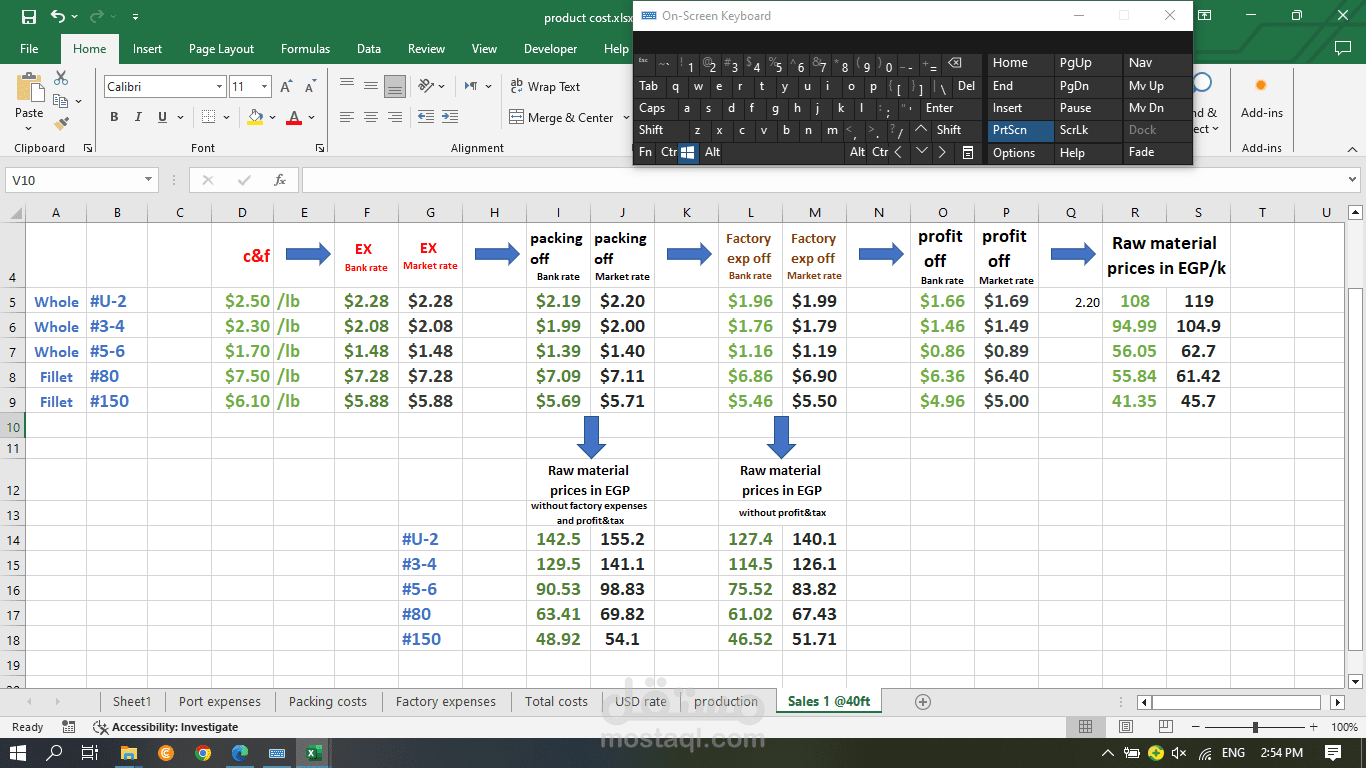
Task: Click the Save icon in title bar
Action: click(x=29, y=17)
